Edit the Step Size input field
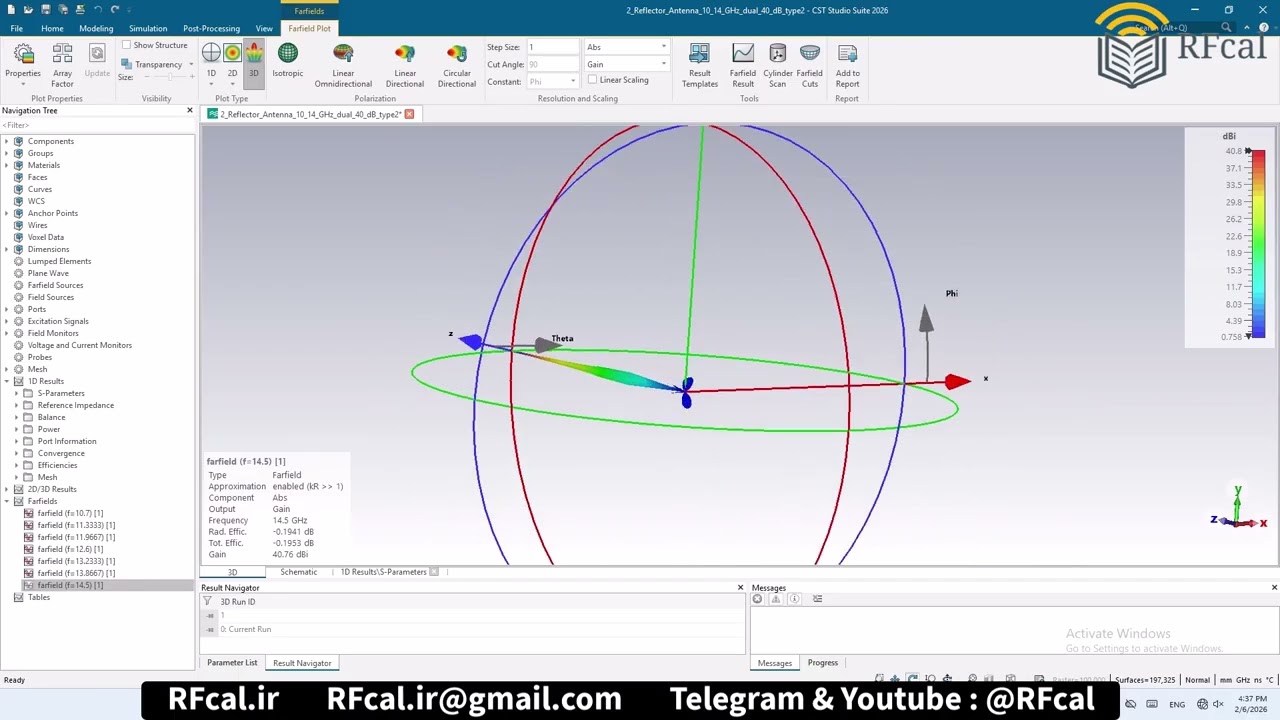1280x720 pixels. click(553, 47)
